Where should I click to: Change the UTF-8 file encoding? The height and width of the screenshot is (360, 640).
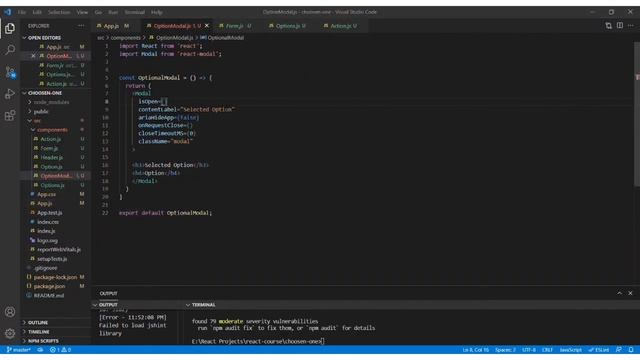pos(529,350)
